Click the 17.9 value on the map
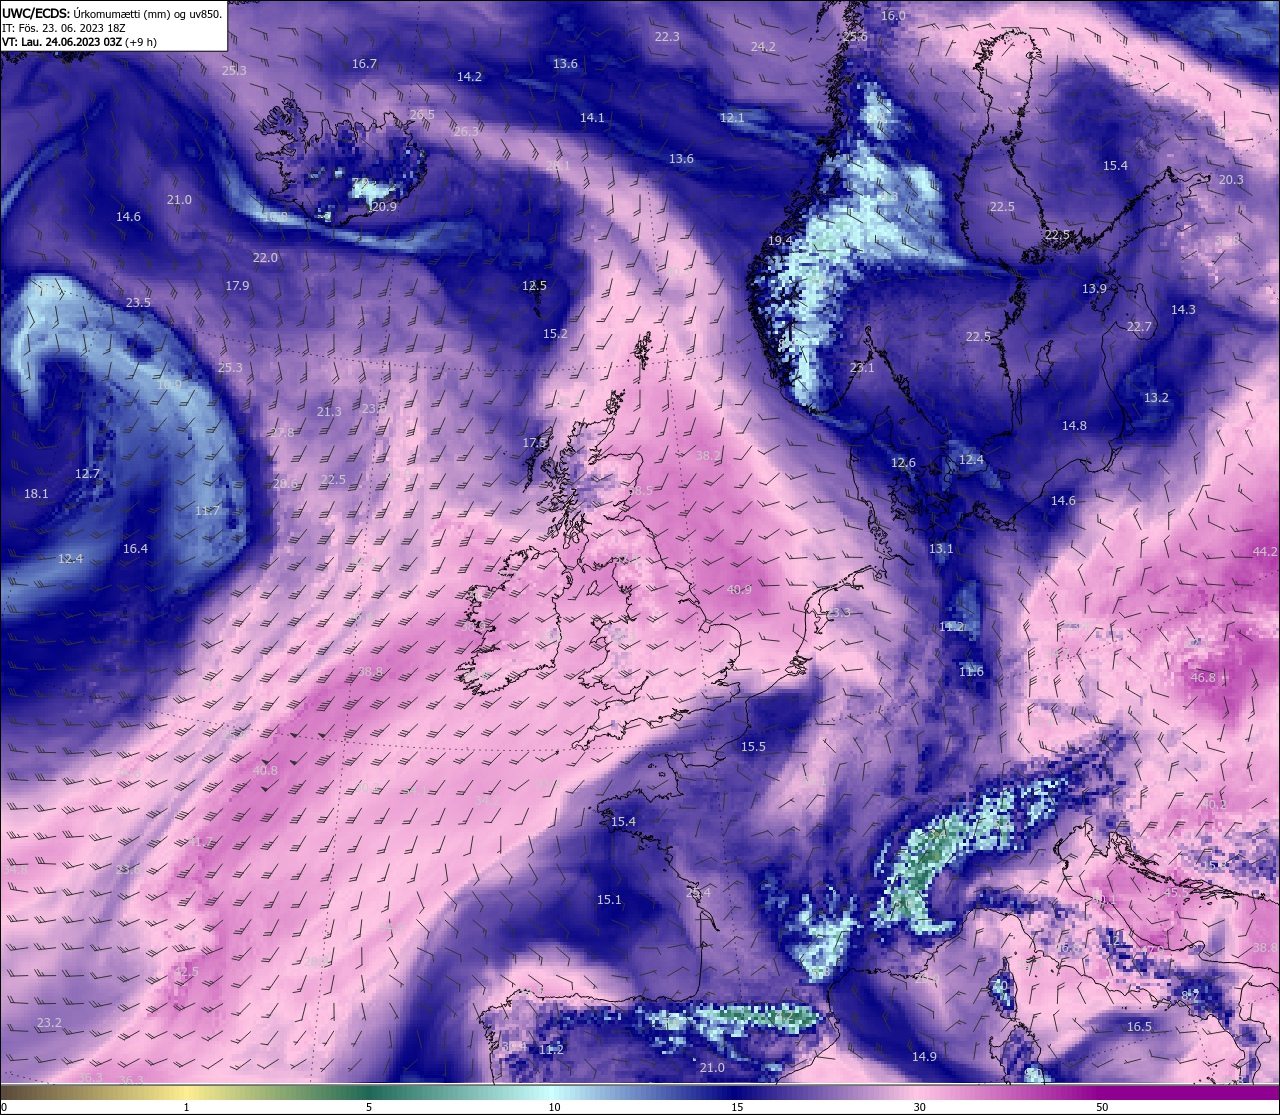 pos(237,286)
